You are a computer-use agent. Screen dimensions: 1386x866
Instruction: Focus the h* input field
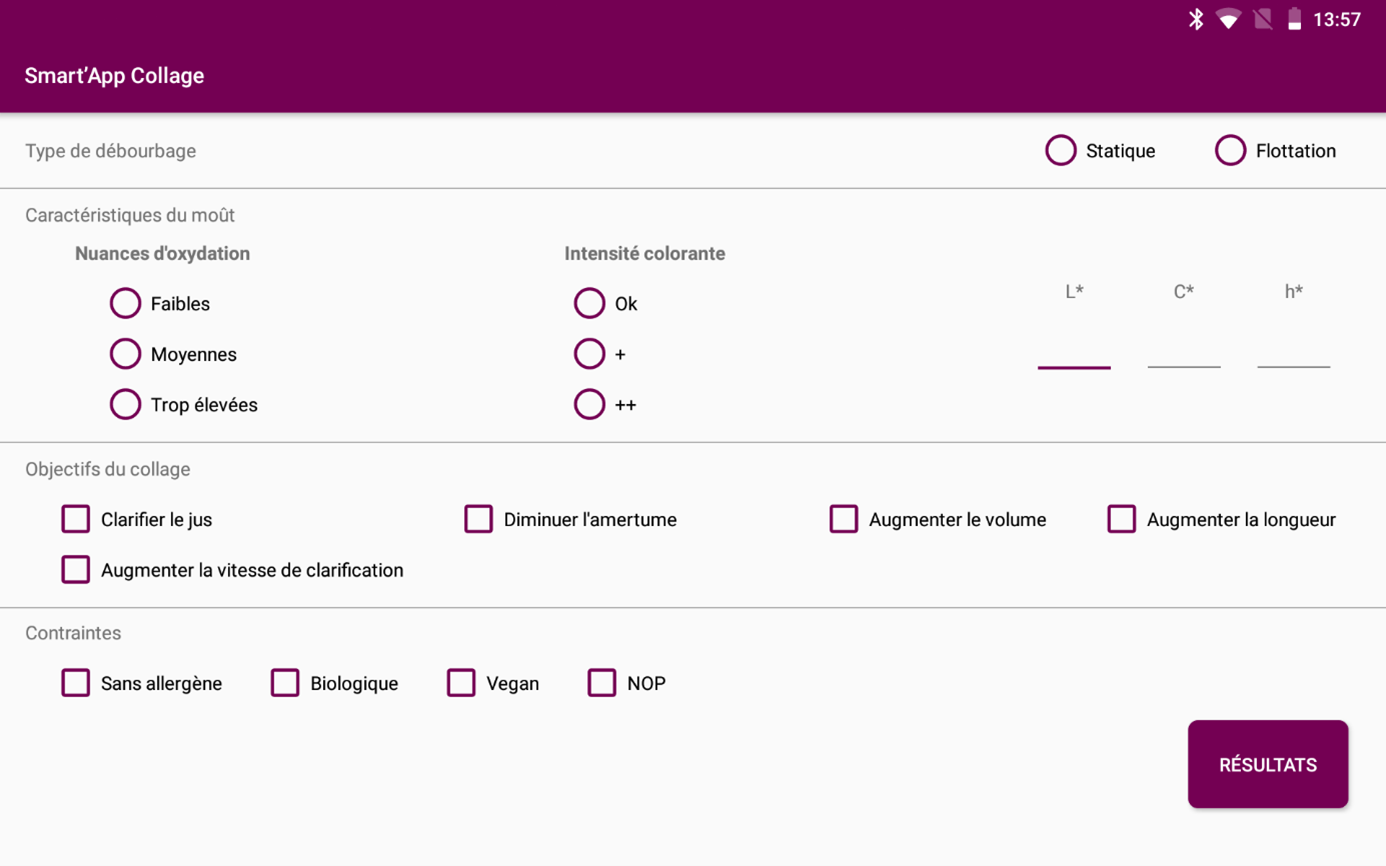tap(1294, 350)
